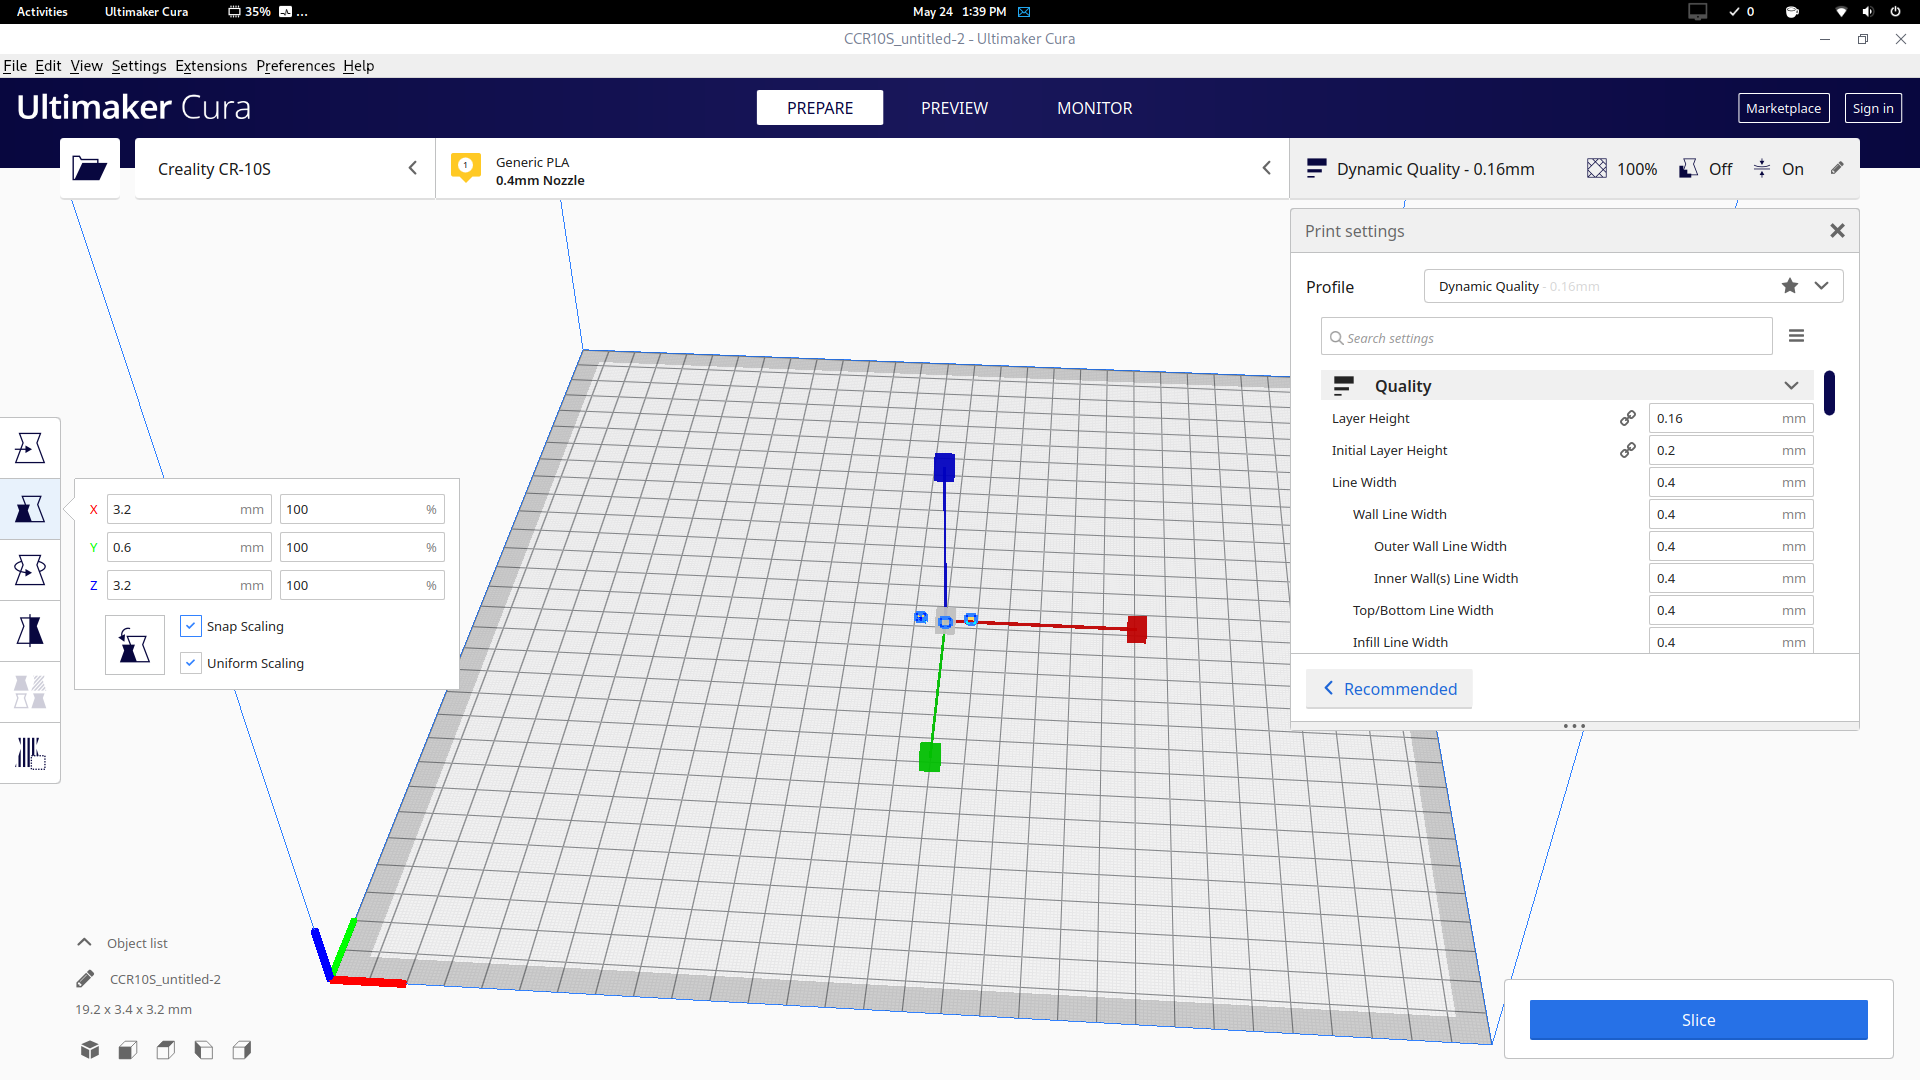Click the link icon beside Layer Height
Viewport: 1920px width, 1080px height.
pos(1628,418)
